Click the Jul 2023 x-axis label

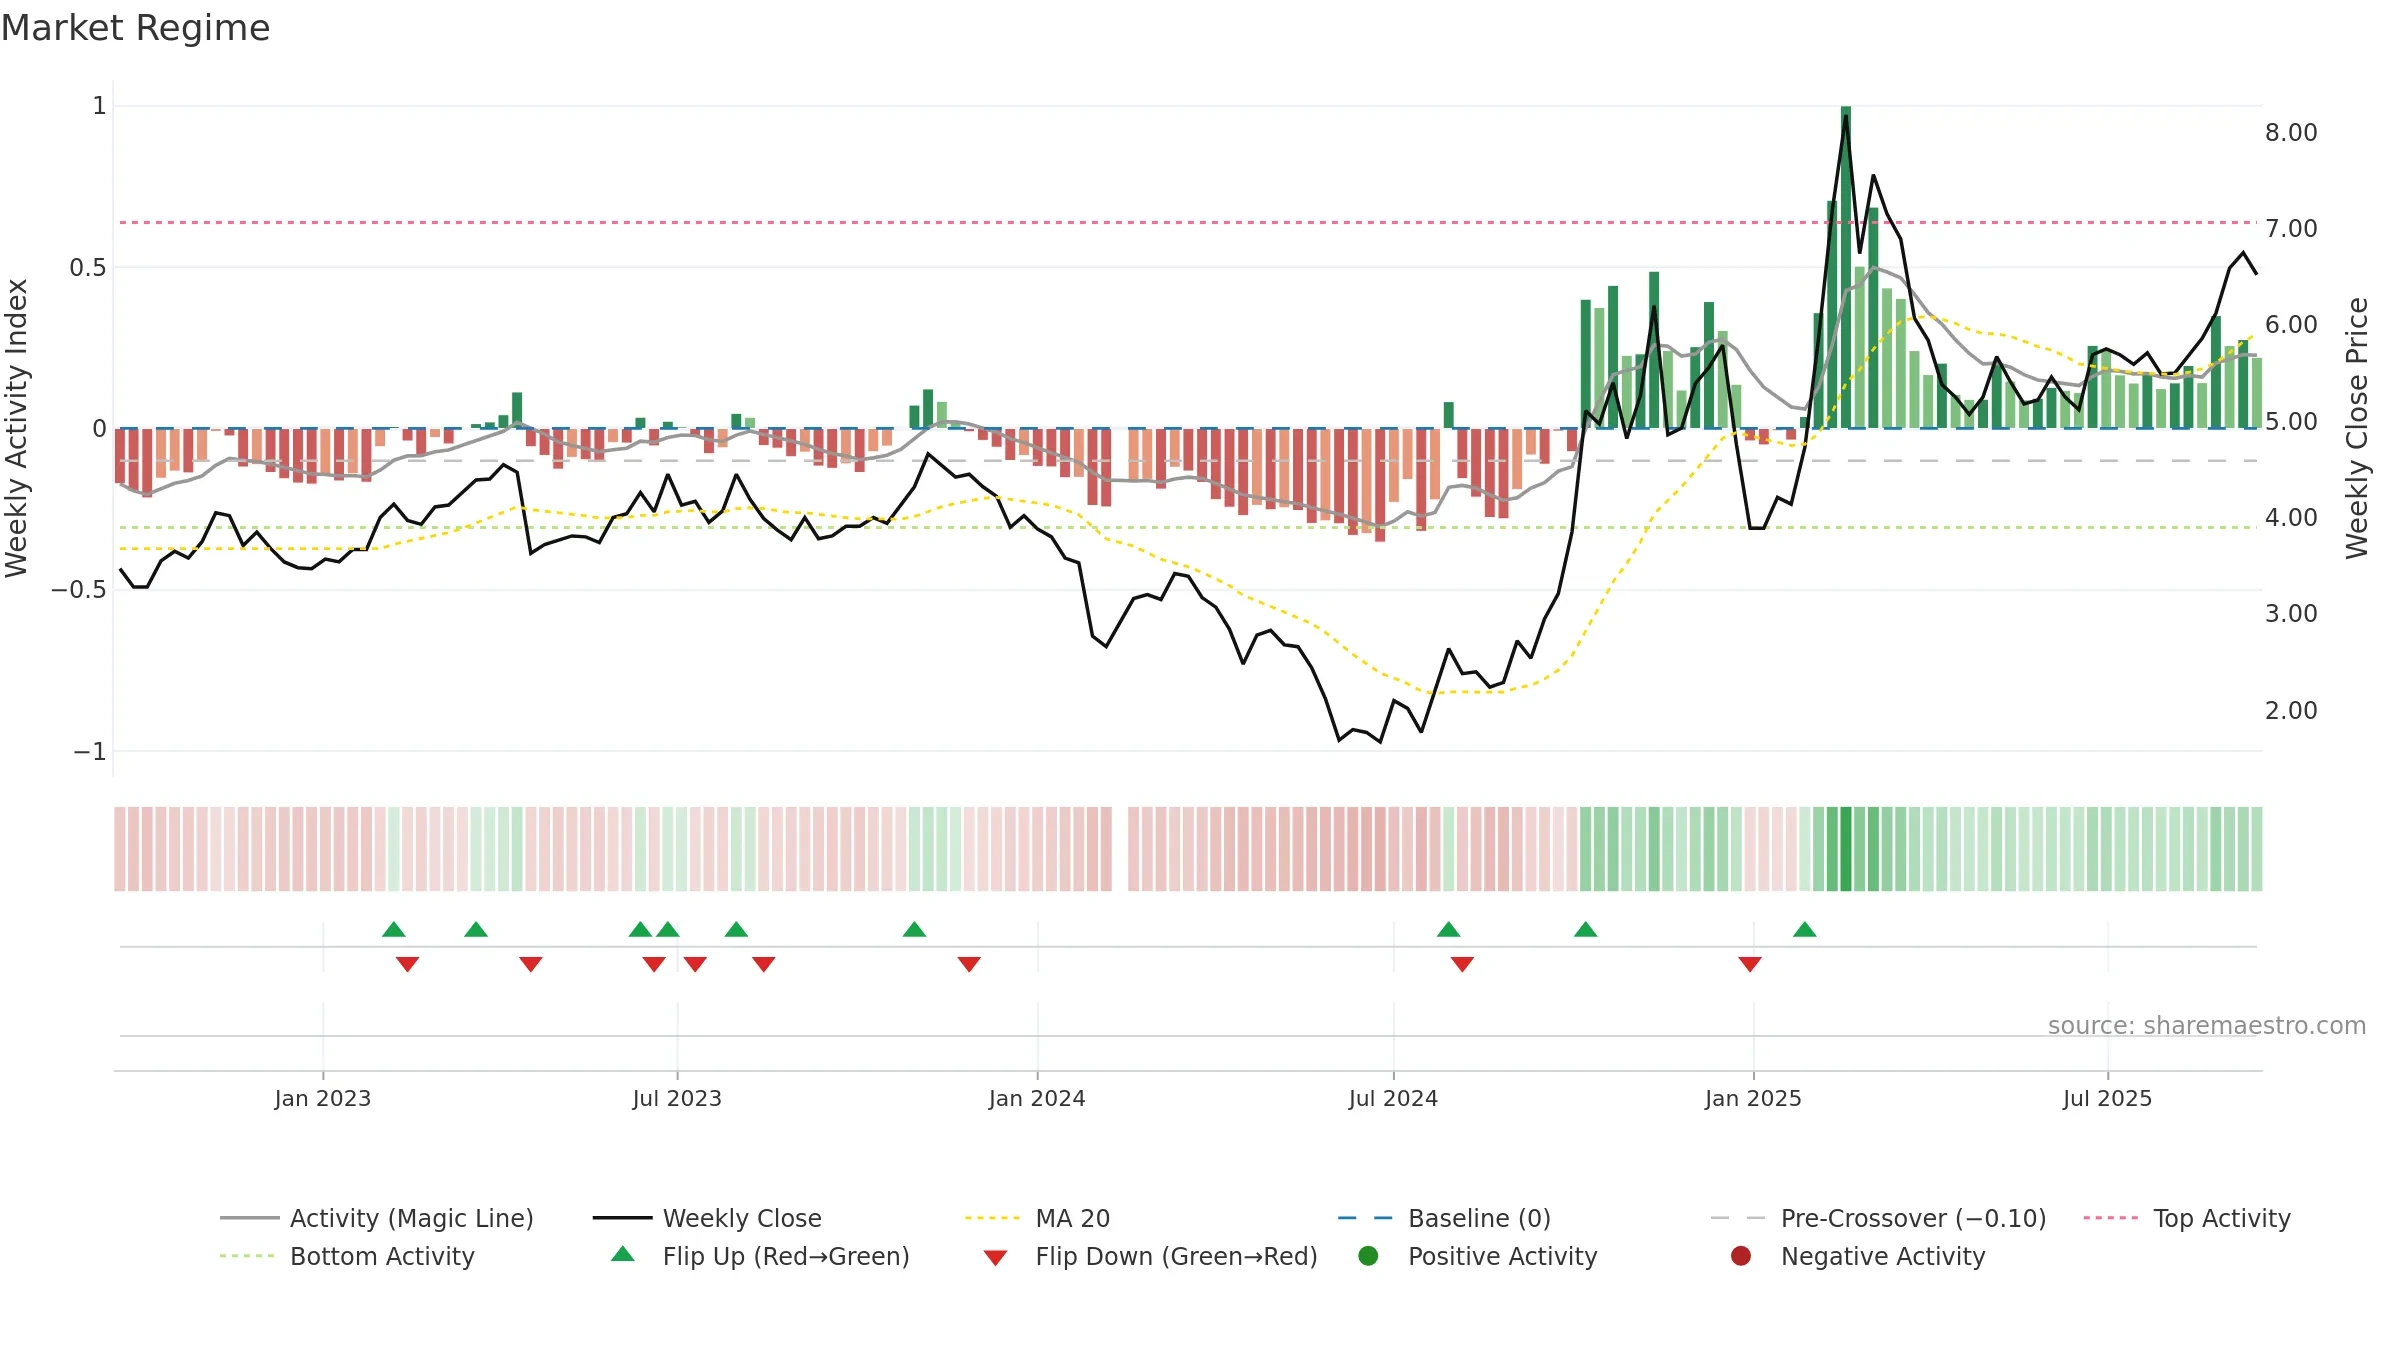(677, 1098)
